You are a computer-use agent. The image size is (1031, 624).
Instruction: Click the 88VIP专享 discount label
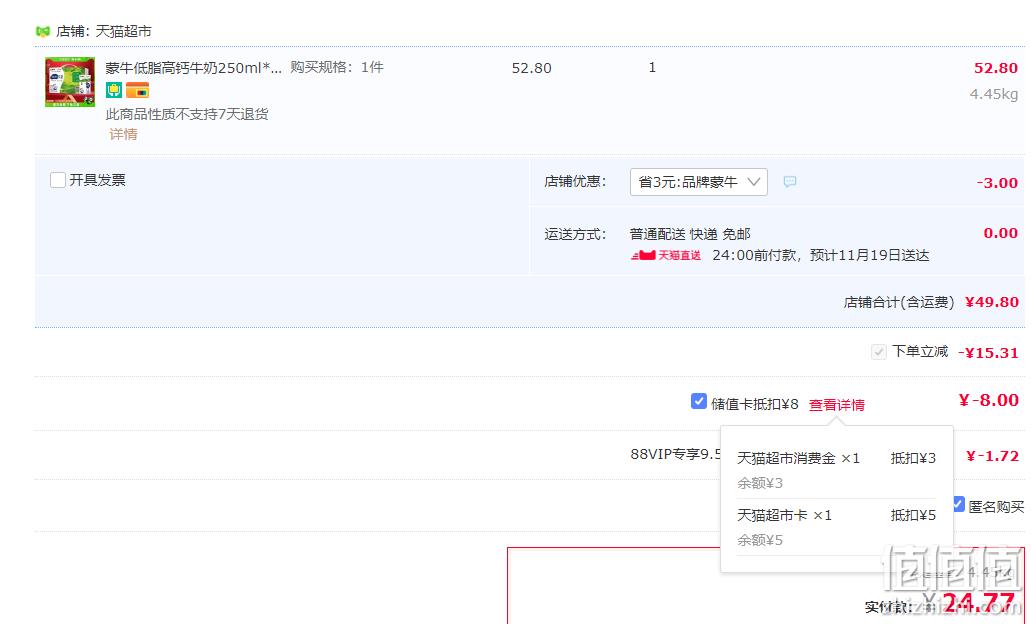tap(675, 454)
